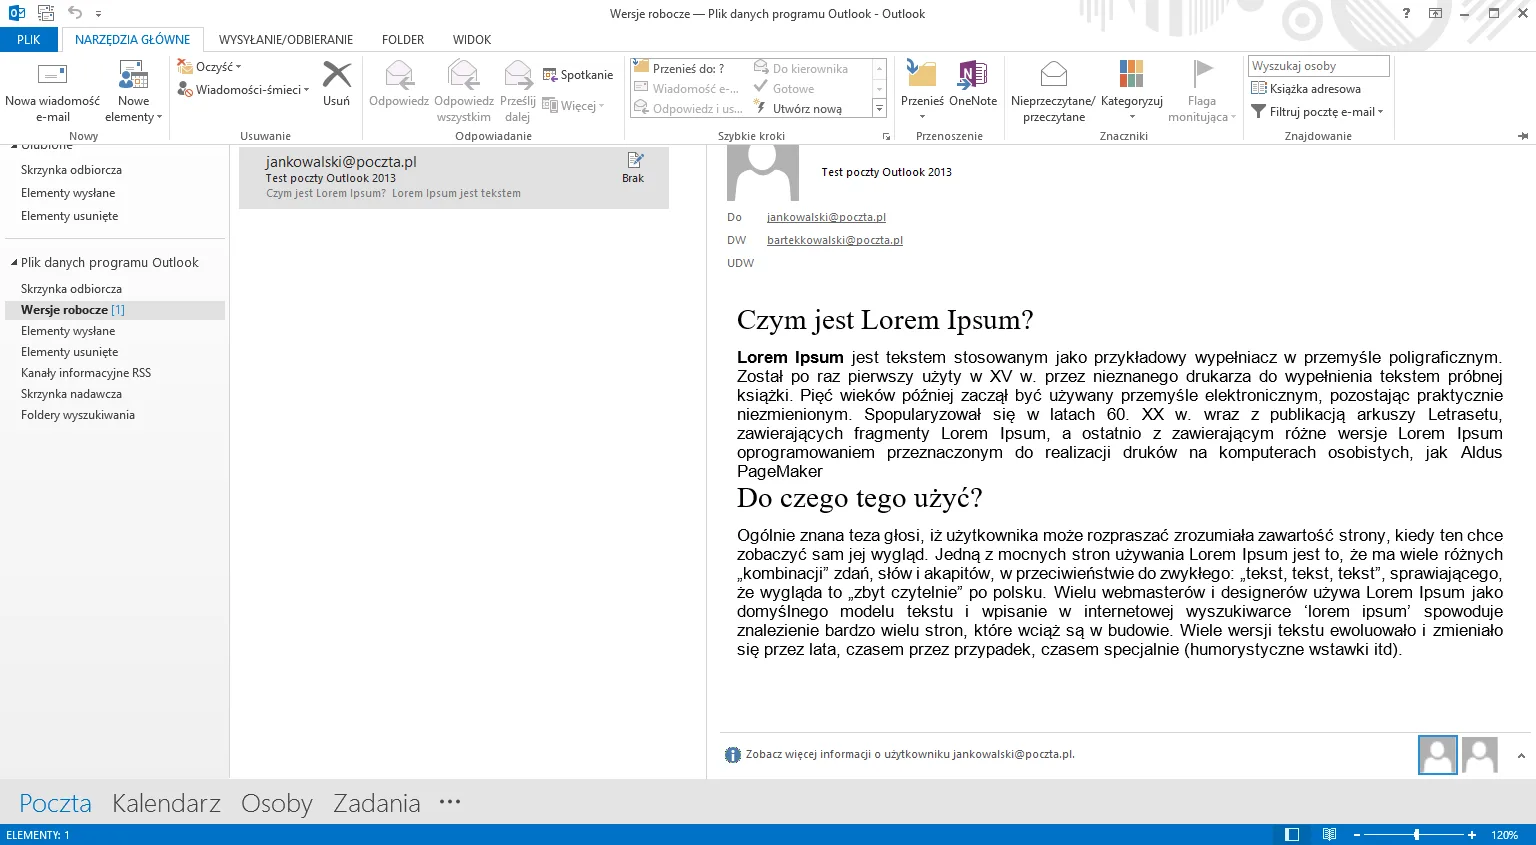Open Kalendarz navigation
This screenshot has height=845, width=1536.
tap(166, 803)
